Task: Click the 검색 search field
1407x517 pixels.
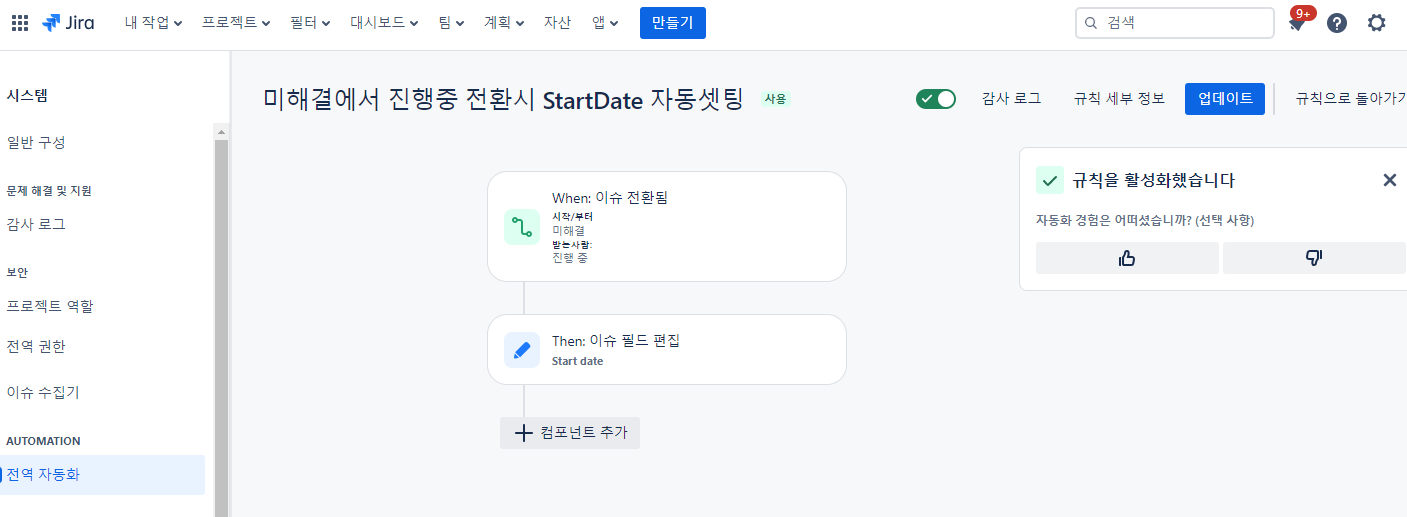Action: pyautogui.click(x=1175, y=23)
